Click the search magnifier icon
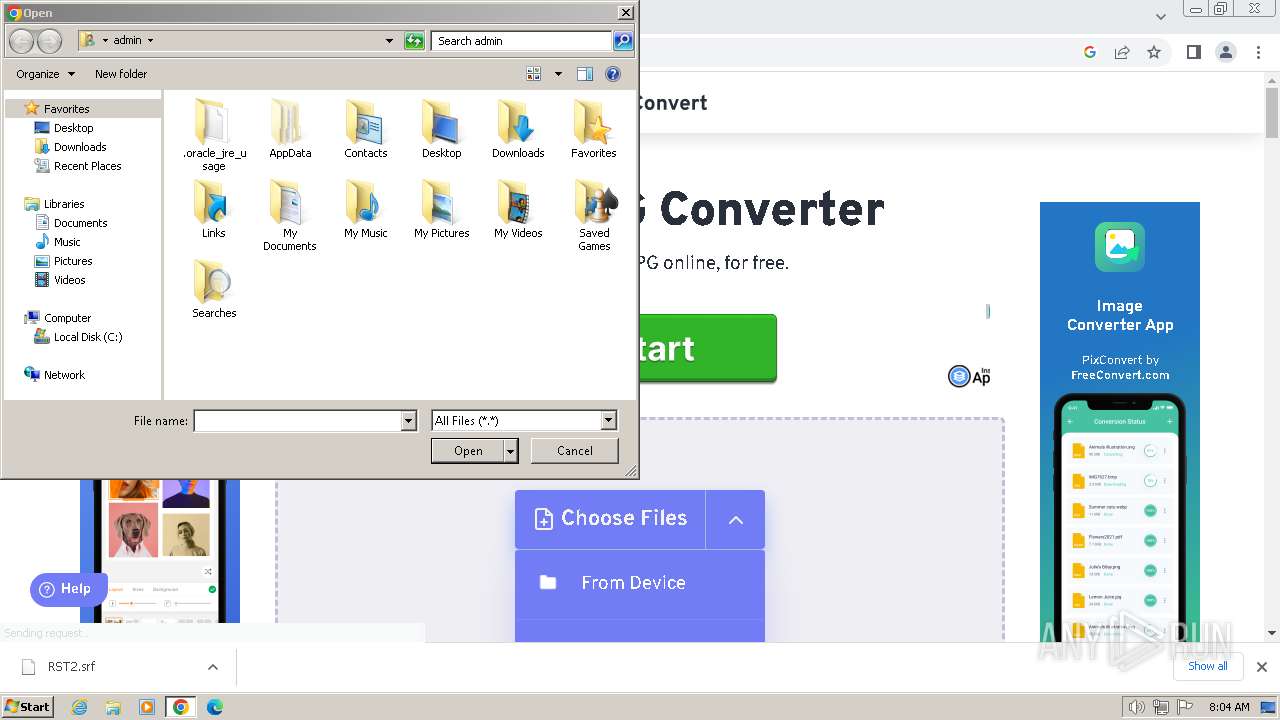The width and height of the screenshot is (1280, 720). click(623, 41)
